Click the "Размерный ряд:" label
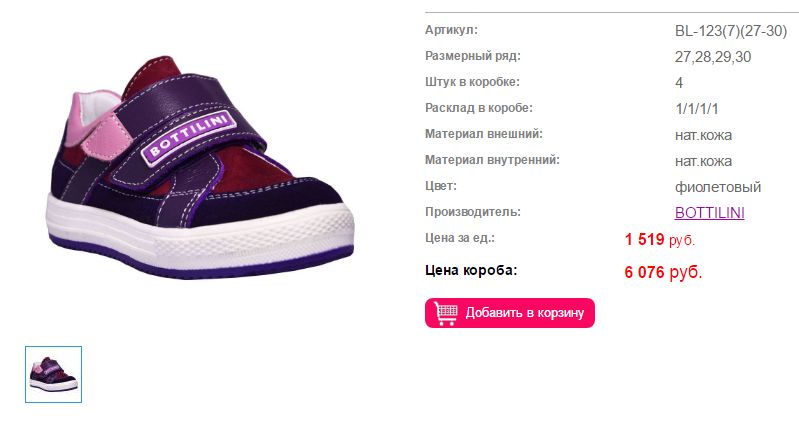The height and width of the screenshot is (426, 799). [472, 56]
